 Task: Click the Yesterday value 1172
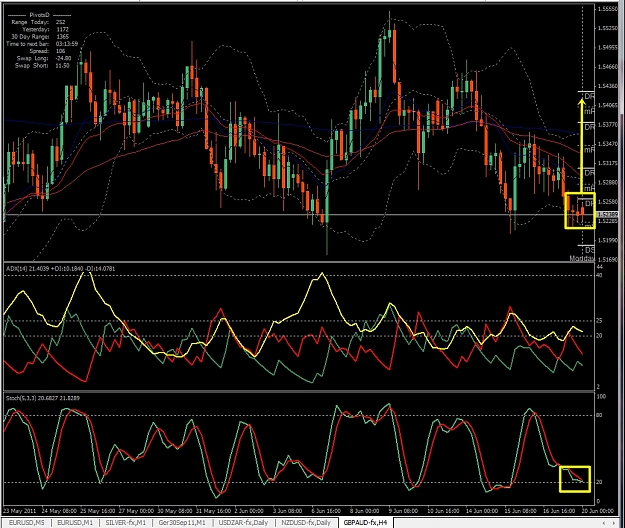pyautogui.click(x=63, y=29)
